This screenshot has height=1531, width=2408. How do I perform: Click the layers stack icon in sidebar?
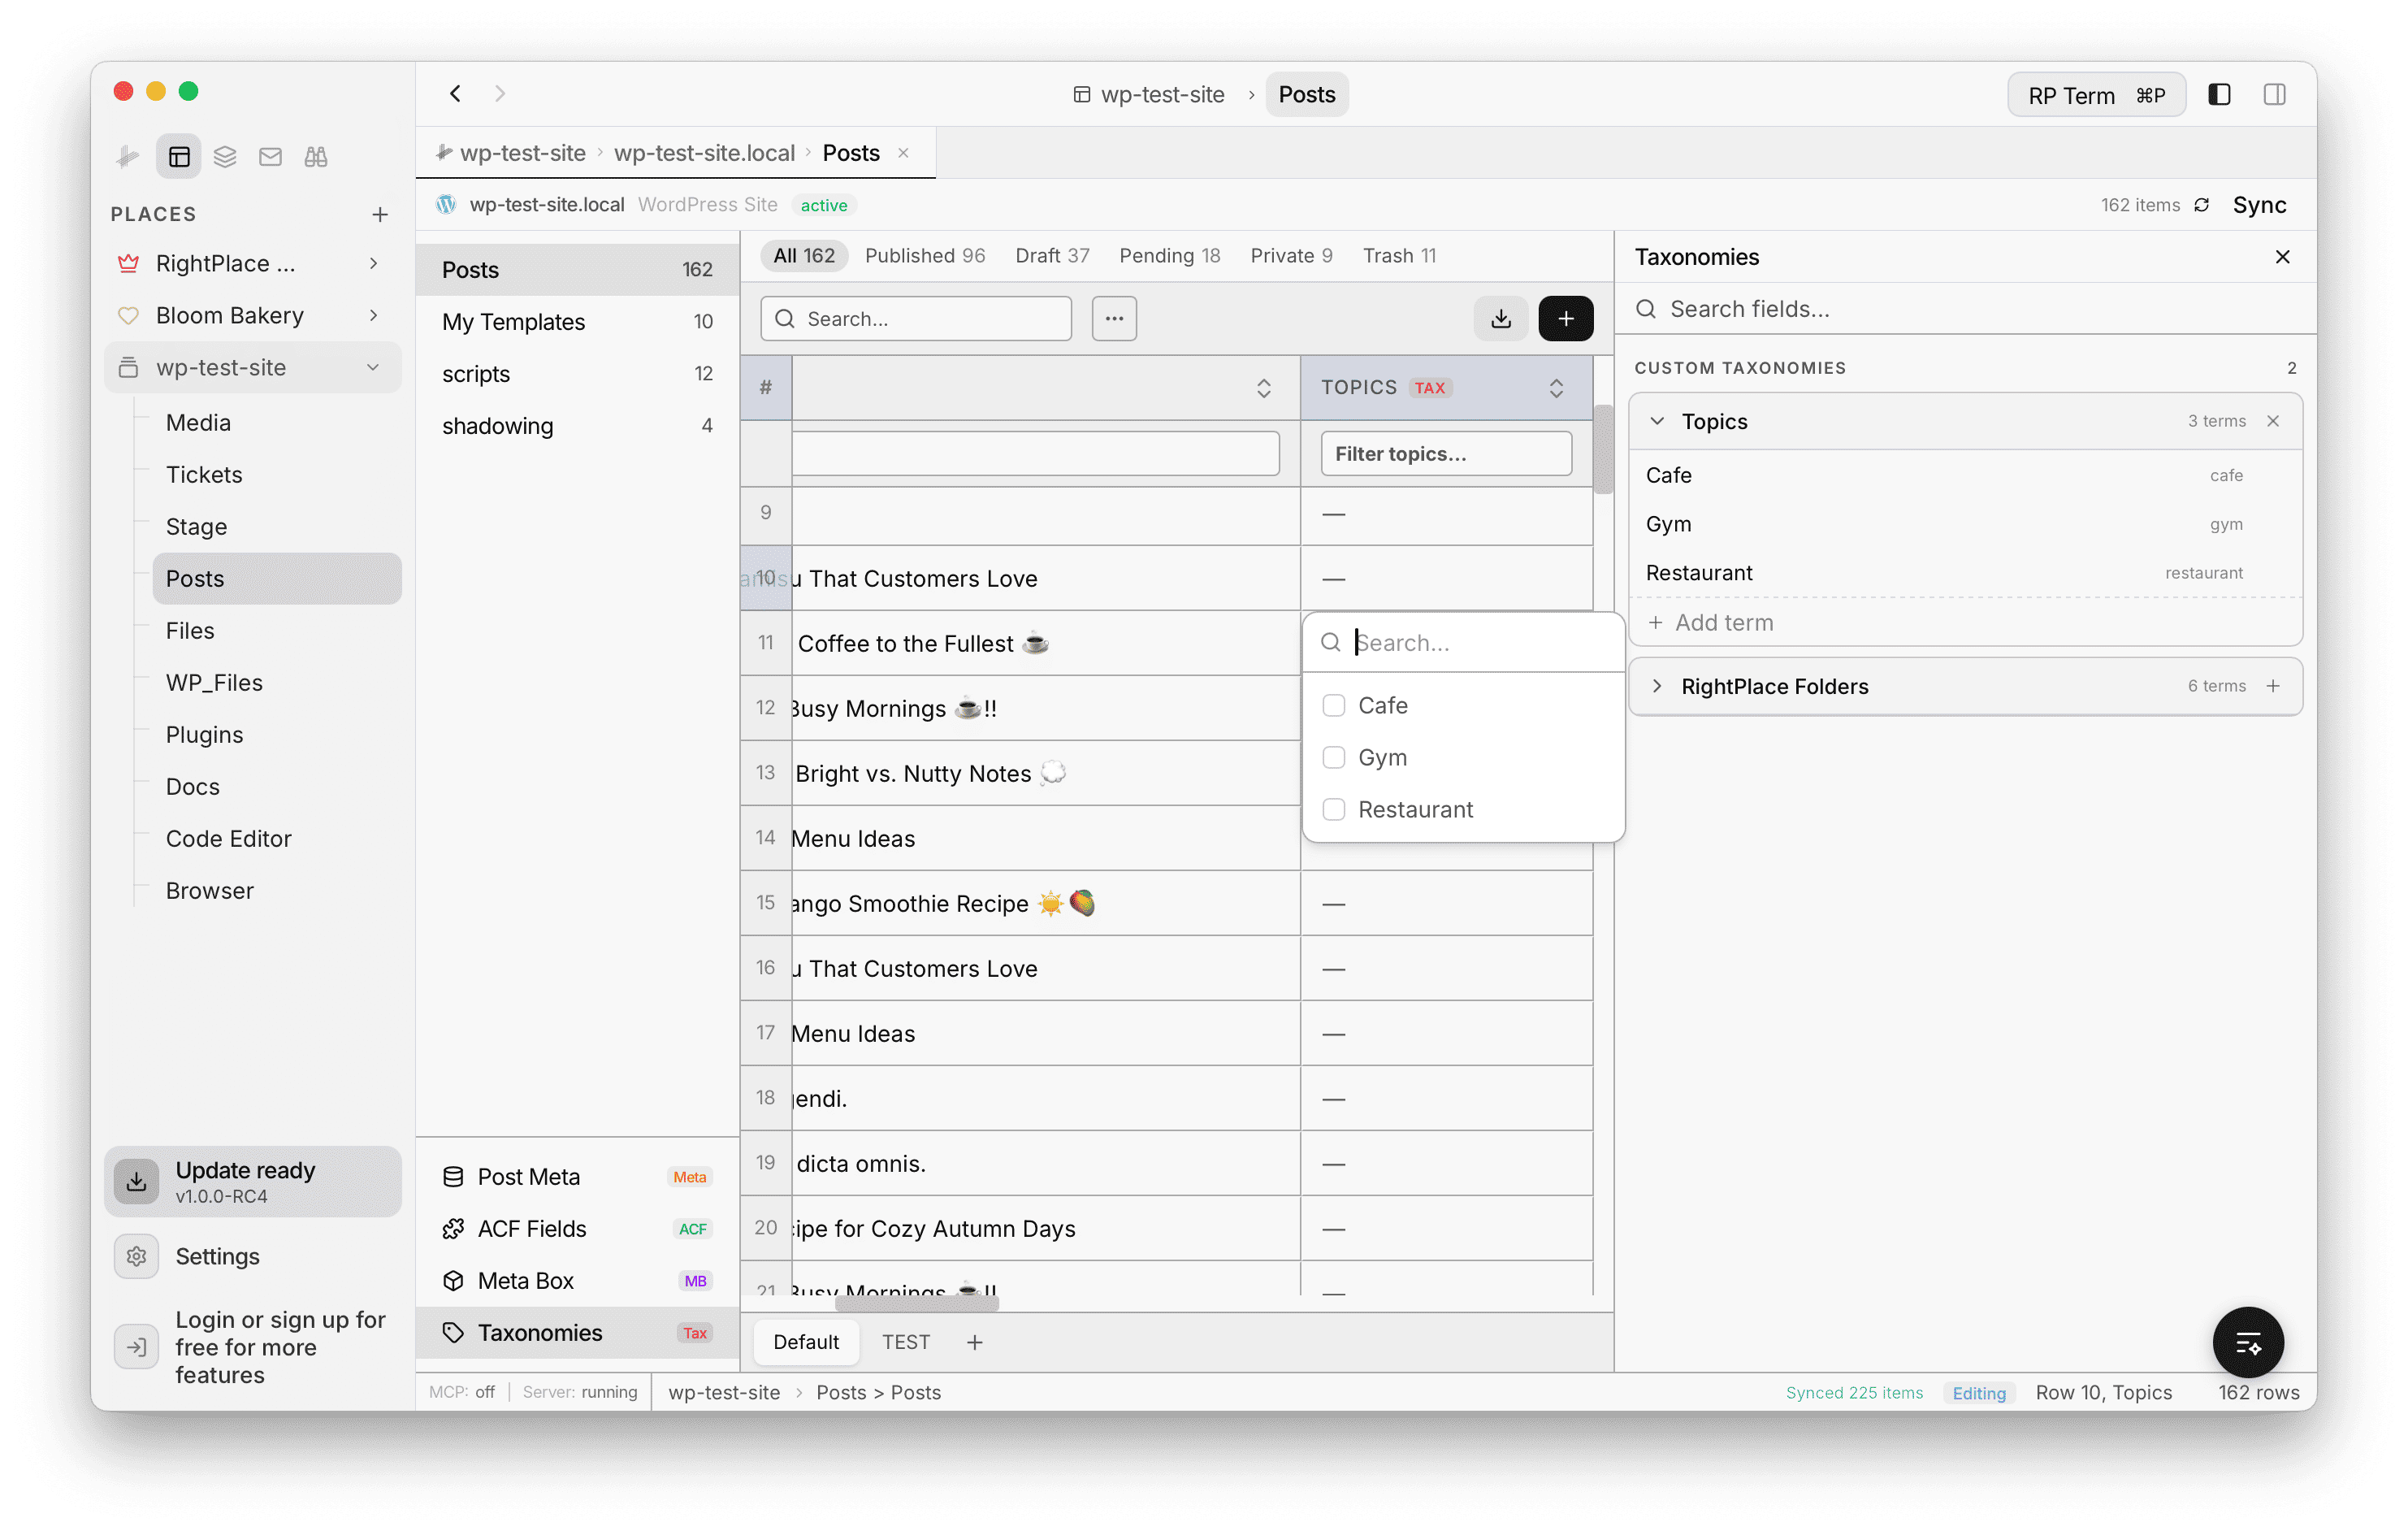click(x=225, y=157)
